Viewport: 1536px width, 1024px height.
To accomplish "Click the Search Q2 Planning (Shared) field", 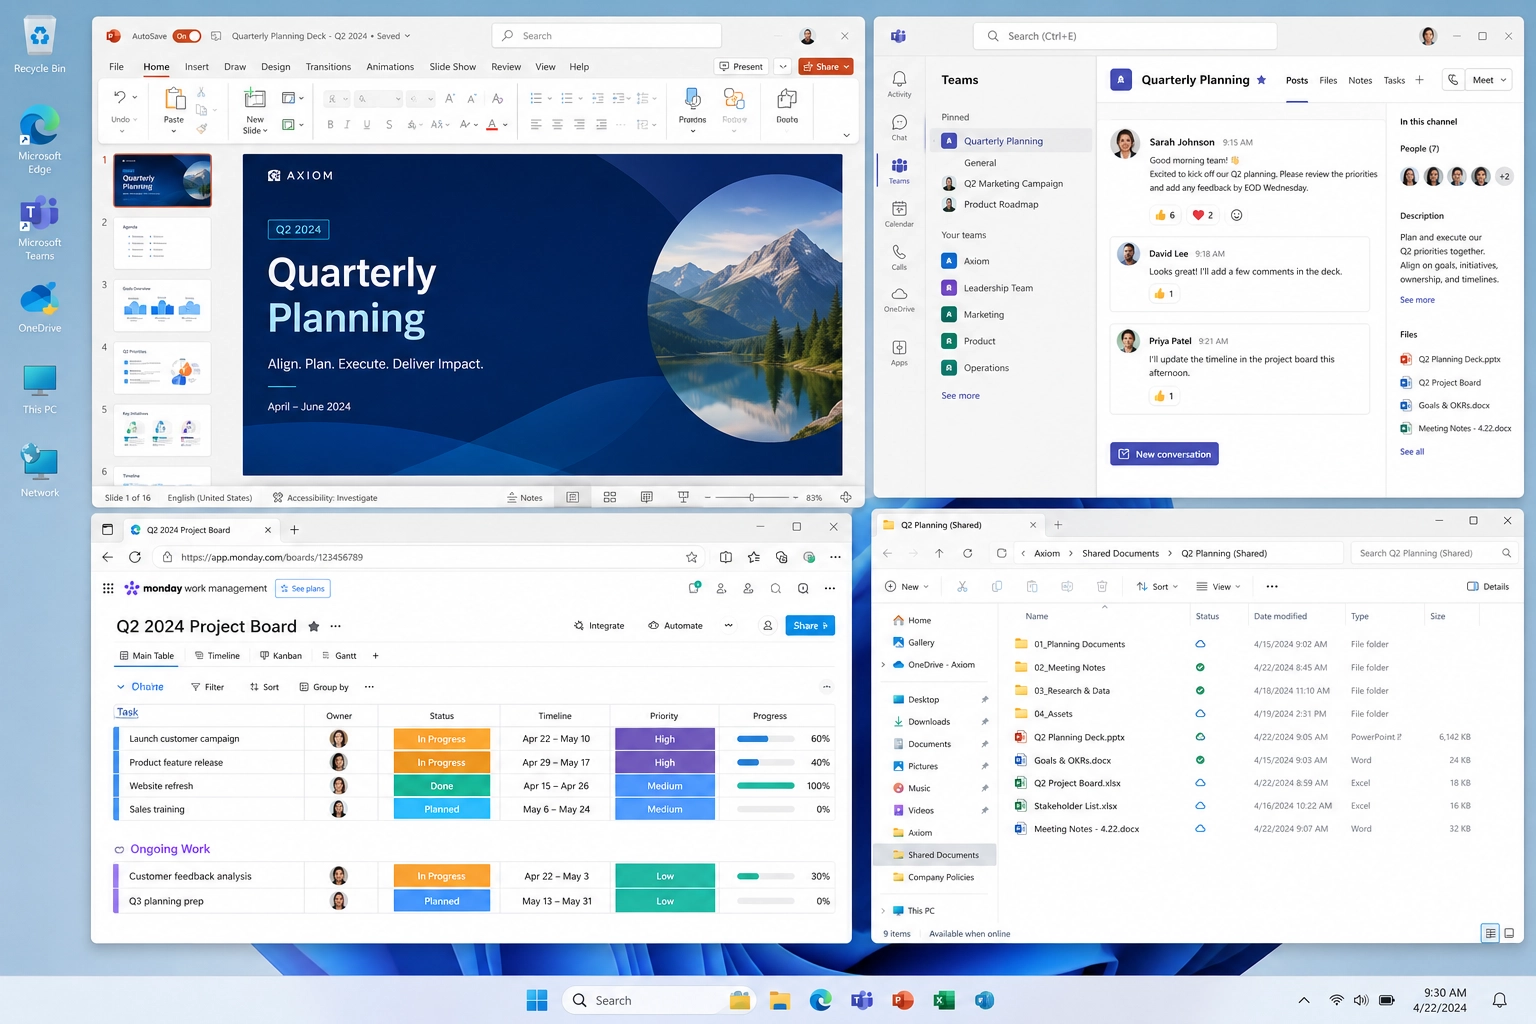I will pos(1435,553).
